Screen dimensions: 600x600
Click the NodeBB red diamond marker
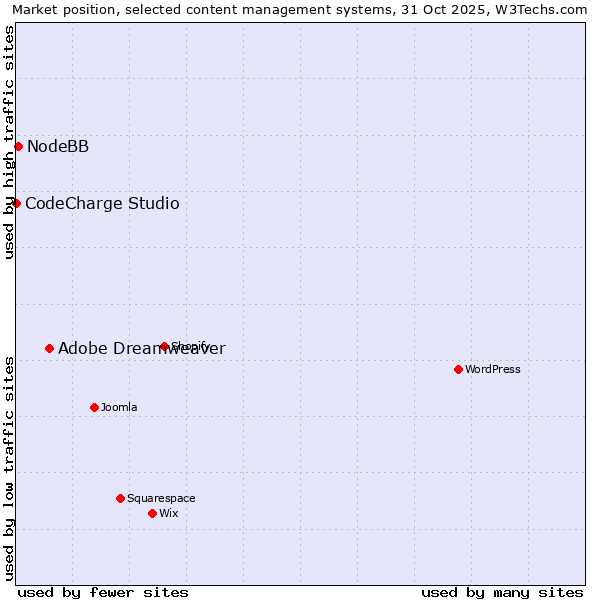pos(18,147)
